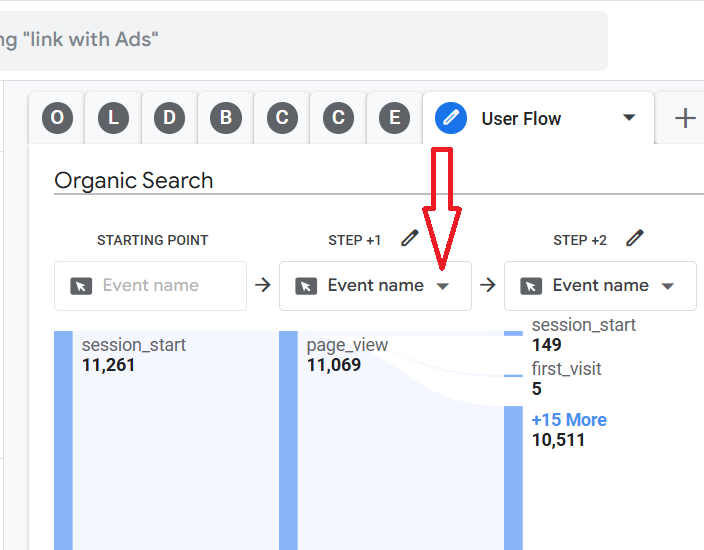Expand the User Flow tab dropdown arrow

point(629,118)
